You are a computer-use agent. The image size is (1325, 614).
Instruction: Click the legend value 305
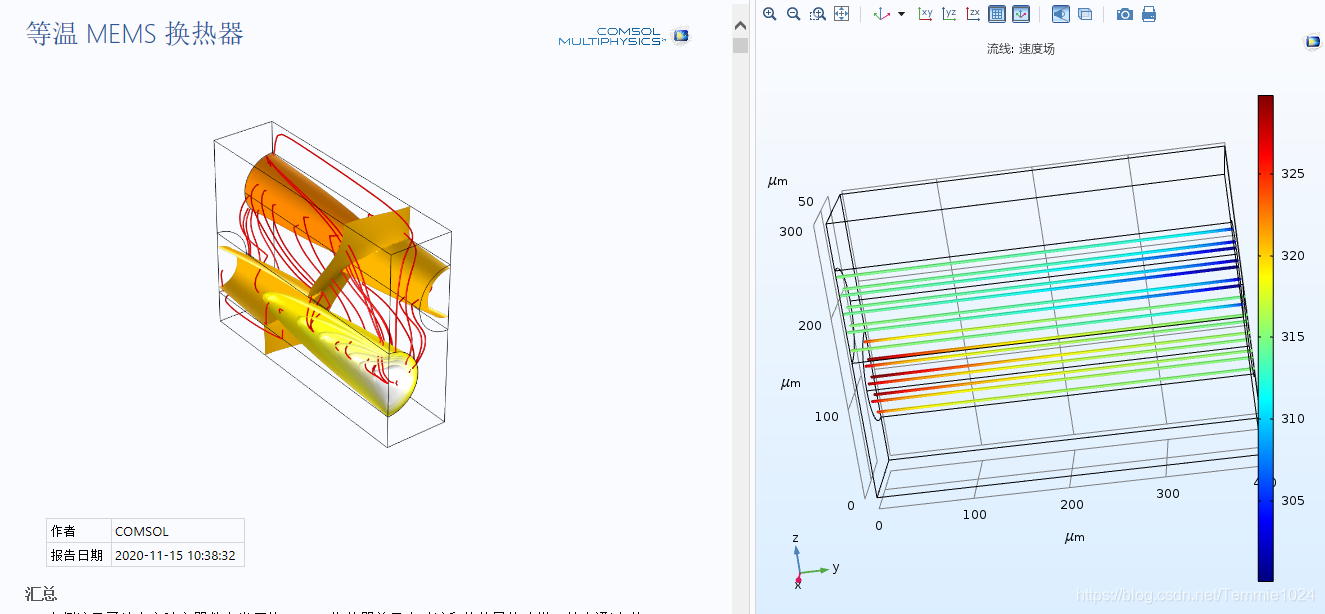(x=1293, y=501)
